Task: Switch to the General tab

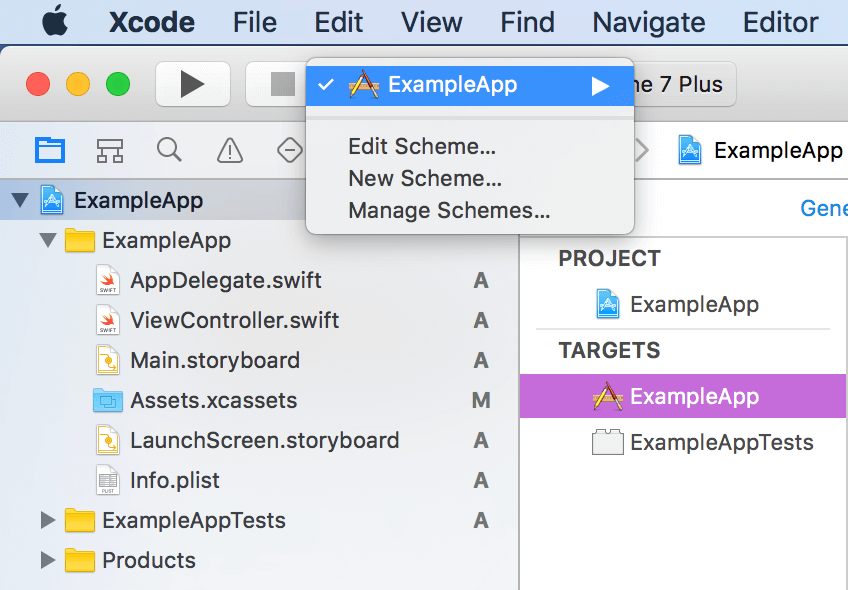Action: [x=824, y=208]
